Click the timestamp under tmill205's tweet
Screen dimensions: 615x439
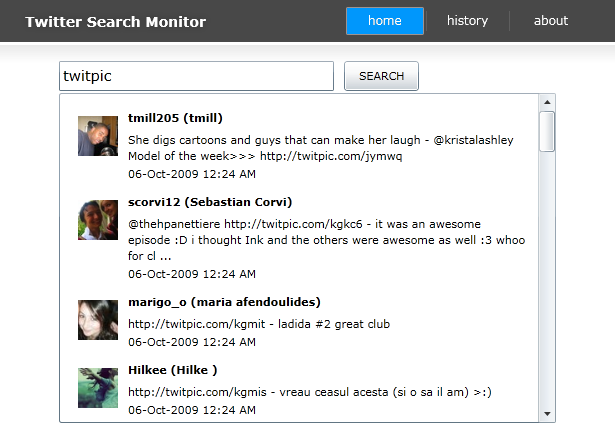(192, 174)
